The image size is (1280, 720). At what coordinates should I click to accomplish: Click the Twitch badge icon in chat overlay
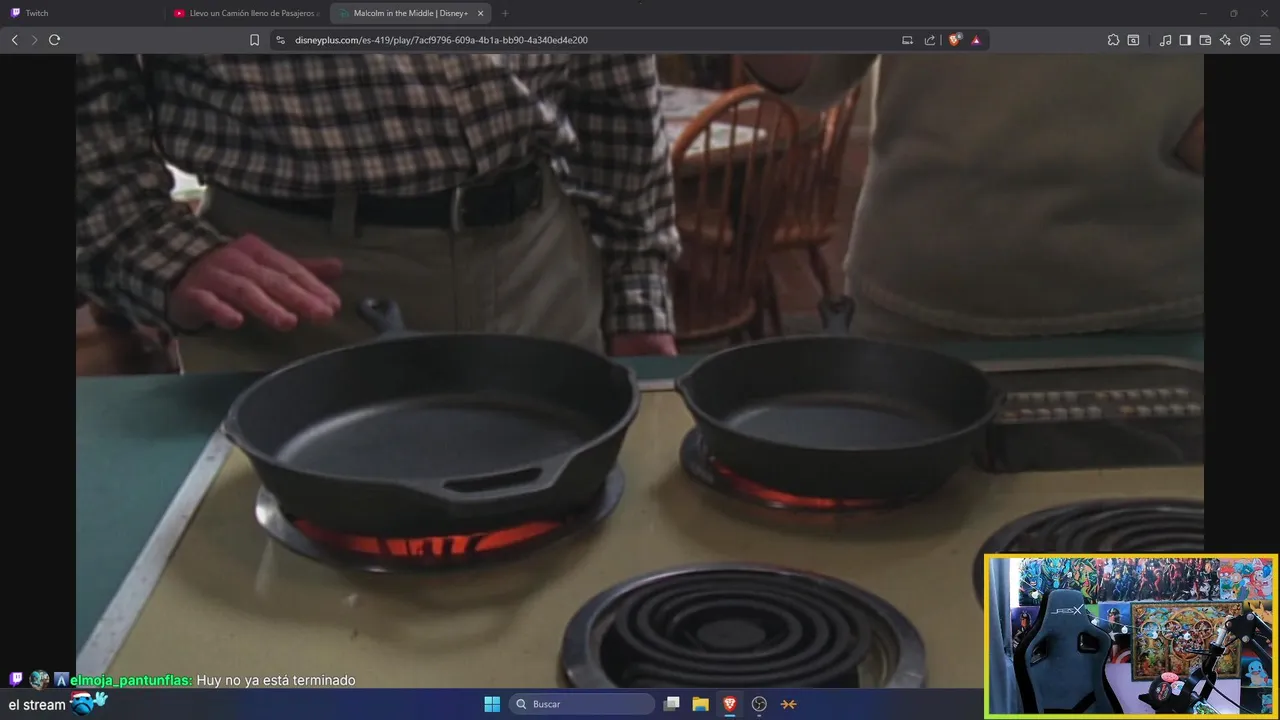[x=16, y=680]
